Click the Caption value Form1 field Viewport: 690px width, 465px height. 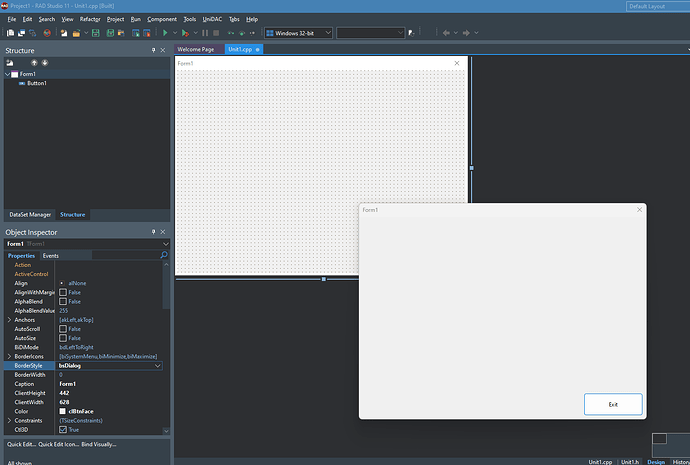(x=111, y=384)
